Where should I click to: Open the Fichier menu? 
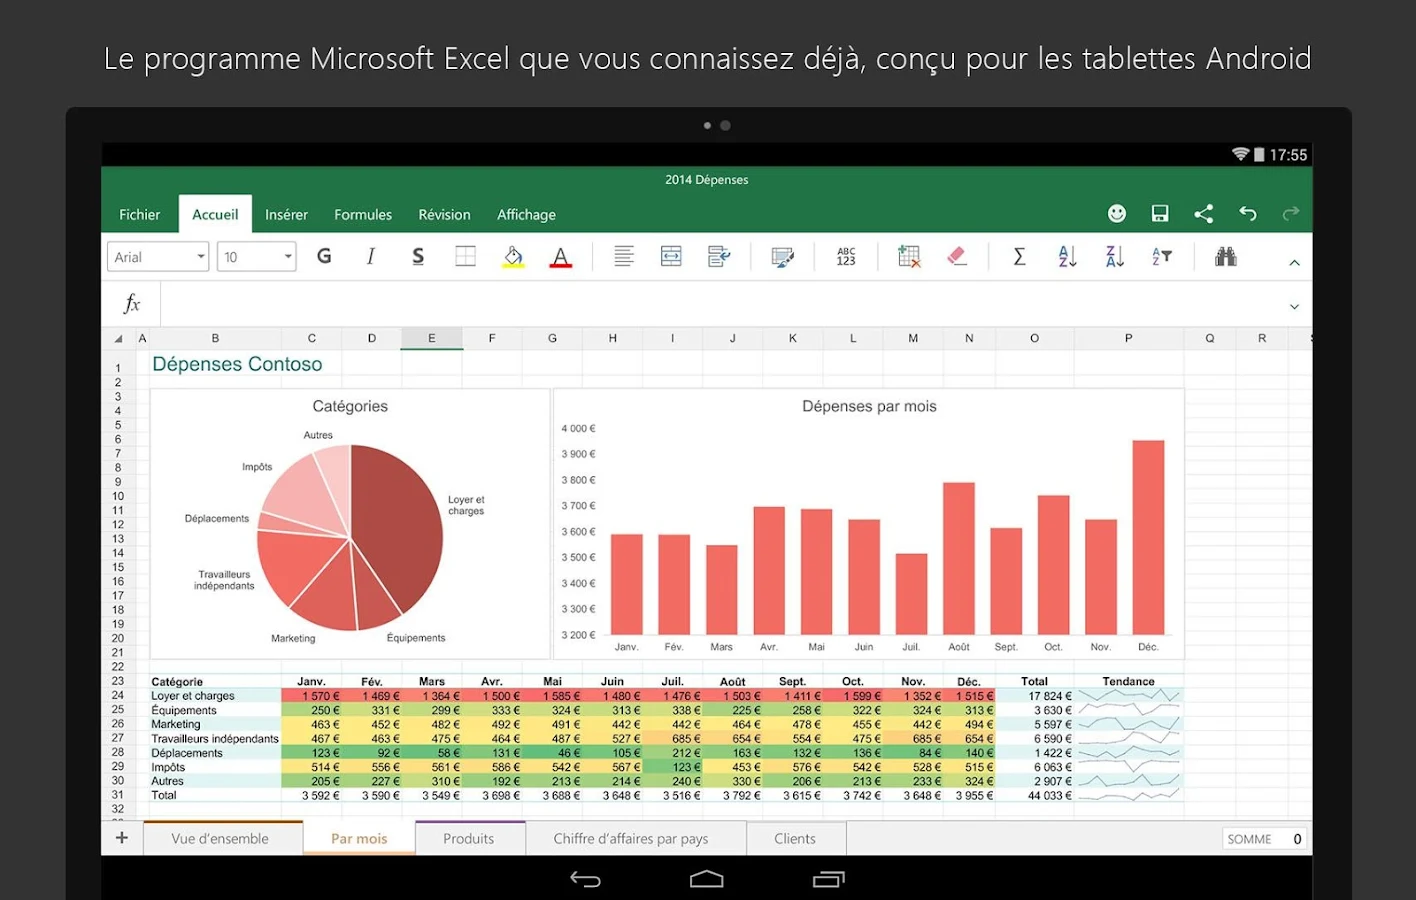click(x=140, y=214)
